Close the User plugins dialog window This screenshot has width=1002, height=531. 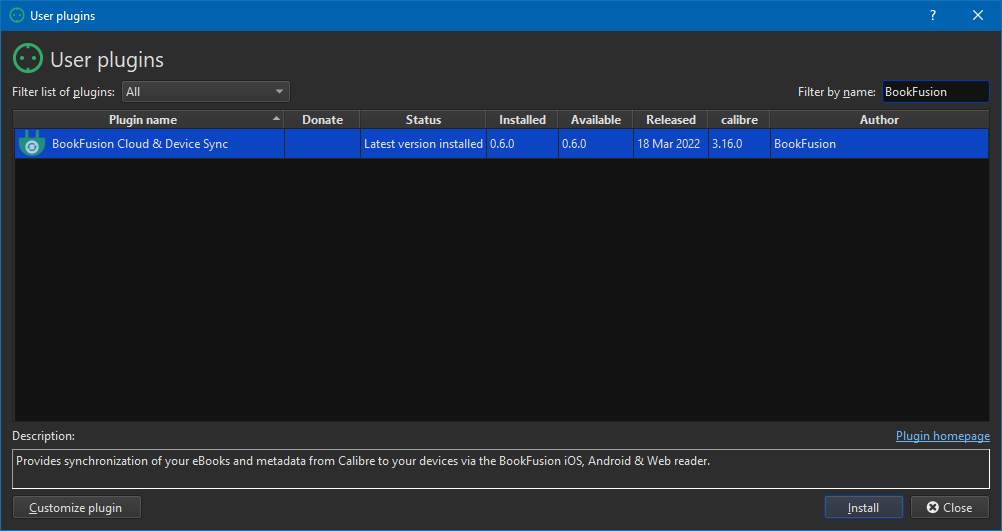click(978, 15)
